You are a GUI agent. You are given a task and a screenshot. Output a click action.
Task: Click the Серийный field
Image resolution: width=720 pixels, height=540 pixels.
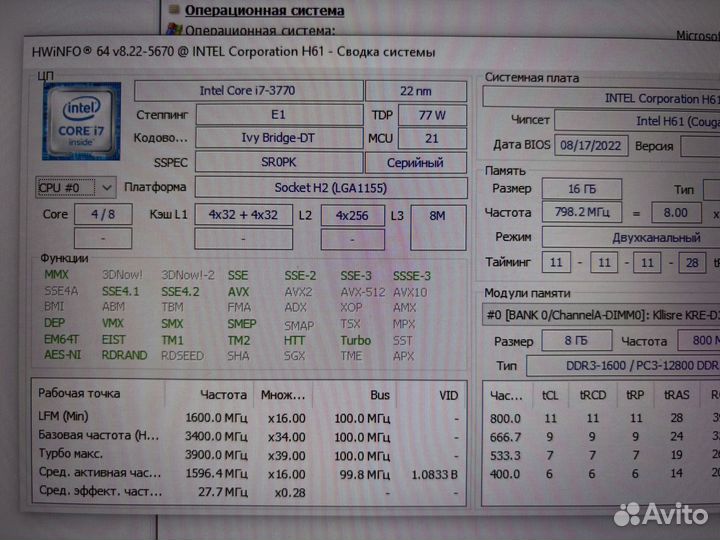pos(416,163)
